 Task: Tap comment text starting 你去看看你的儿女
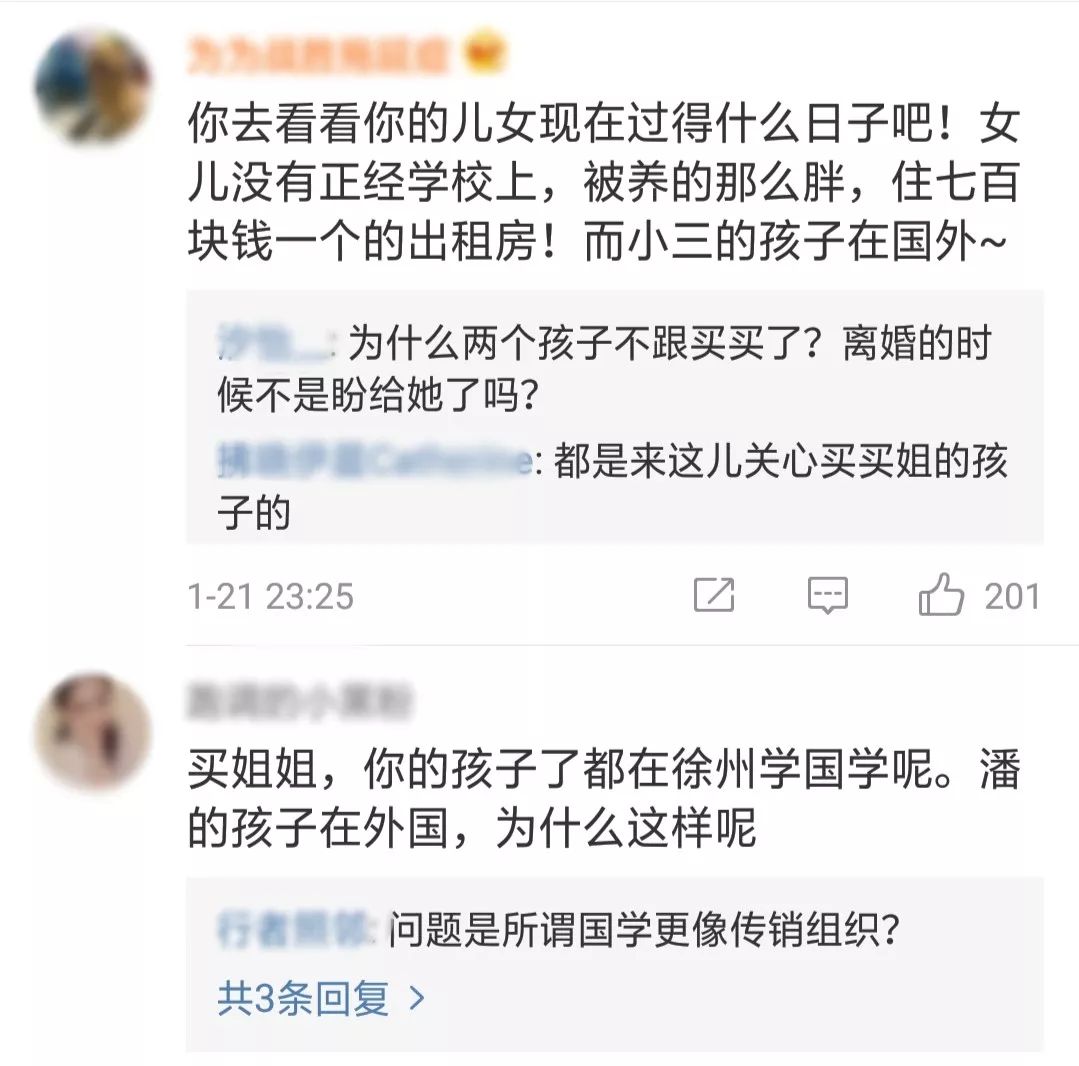603,183
